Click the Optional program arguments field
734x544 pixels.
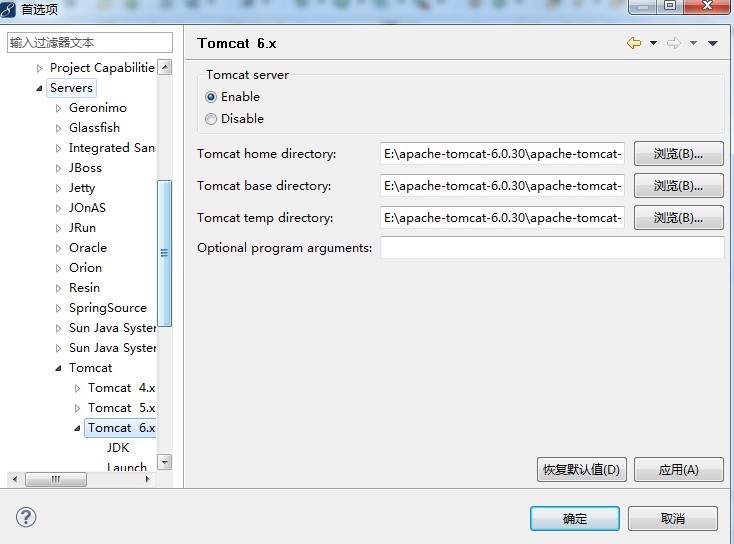click(552, 247)
